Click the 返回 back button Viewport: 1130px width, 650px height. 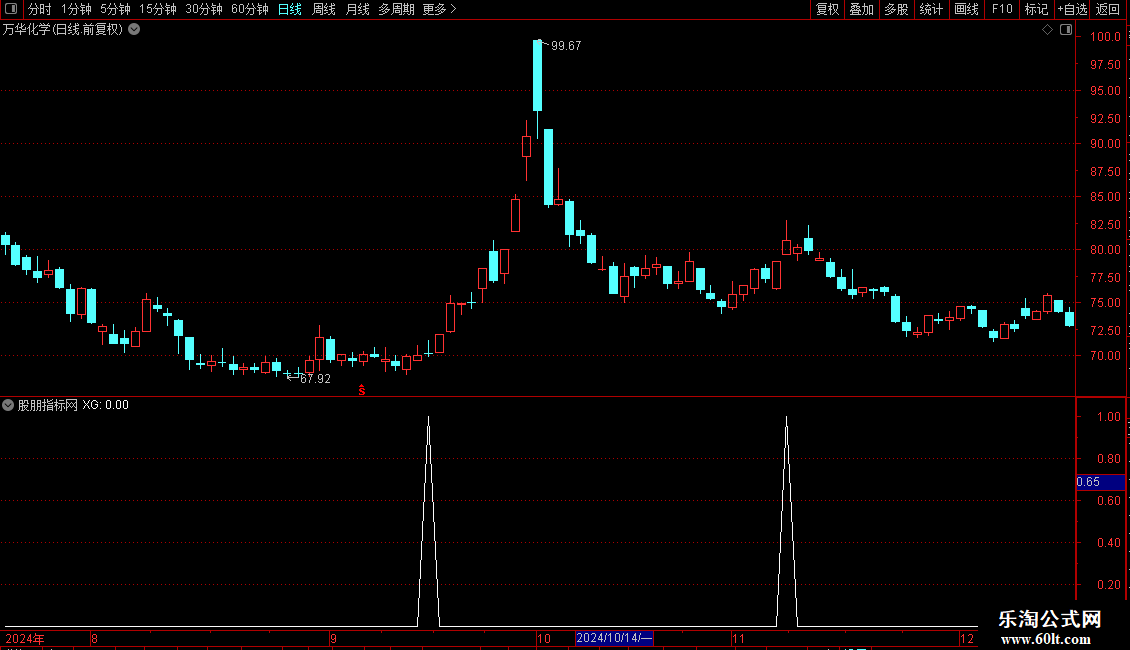click(1108, 9)
